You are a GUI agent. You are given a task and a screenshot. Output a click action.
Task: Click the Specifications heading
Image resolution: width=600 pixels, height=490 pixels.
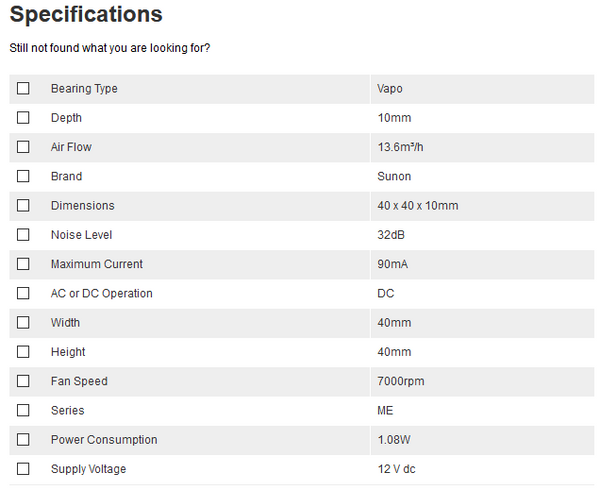(x=86, y=15)
